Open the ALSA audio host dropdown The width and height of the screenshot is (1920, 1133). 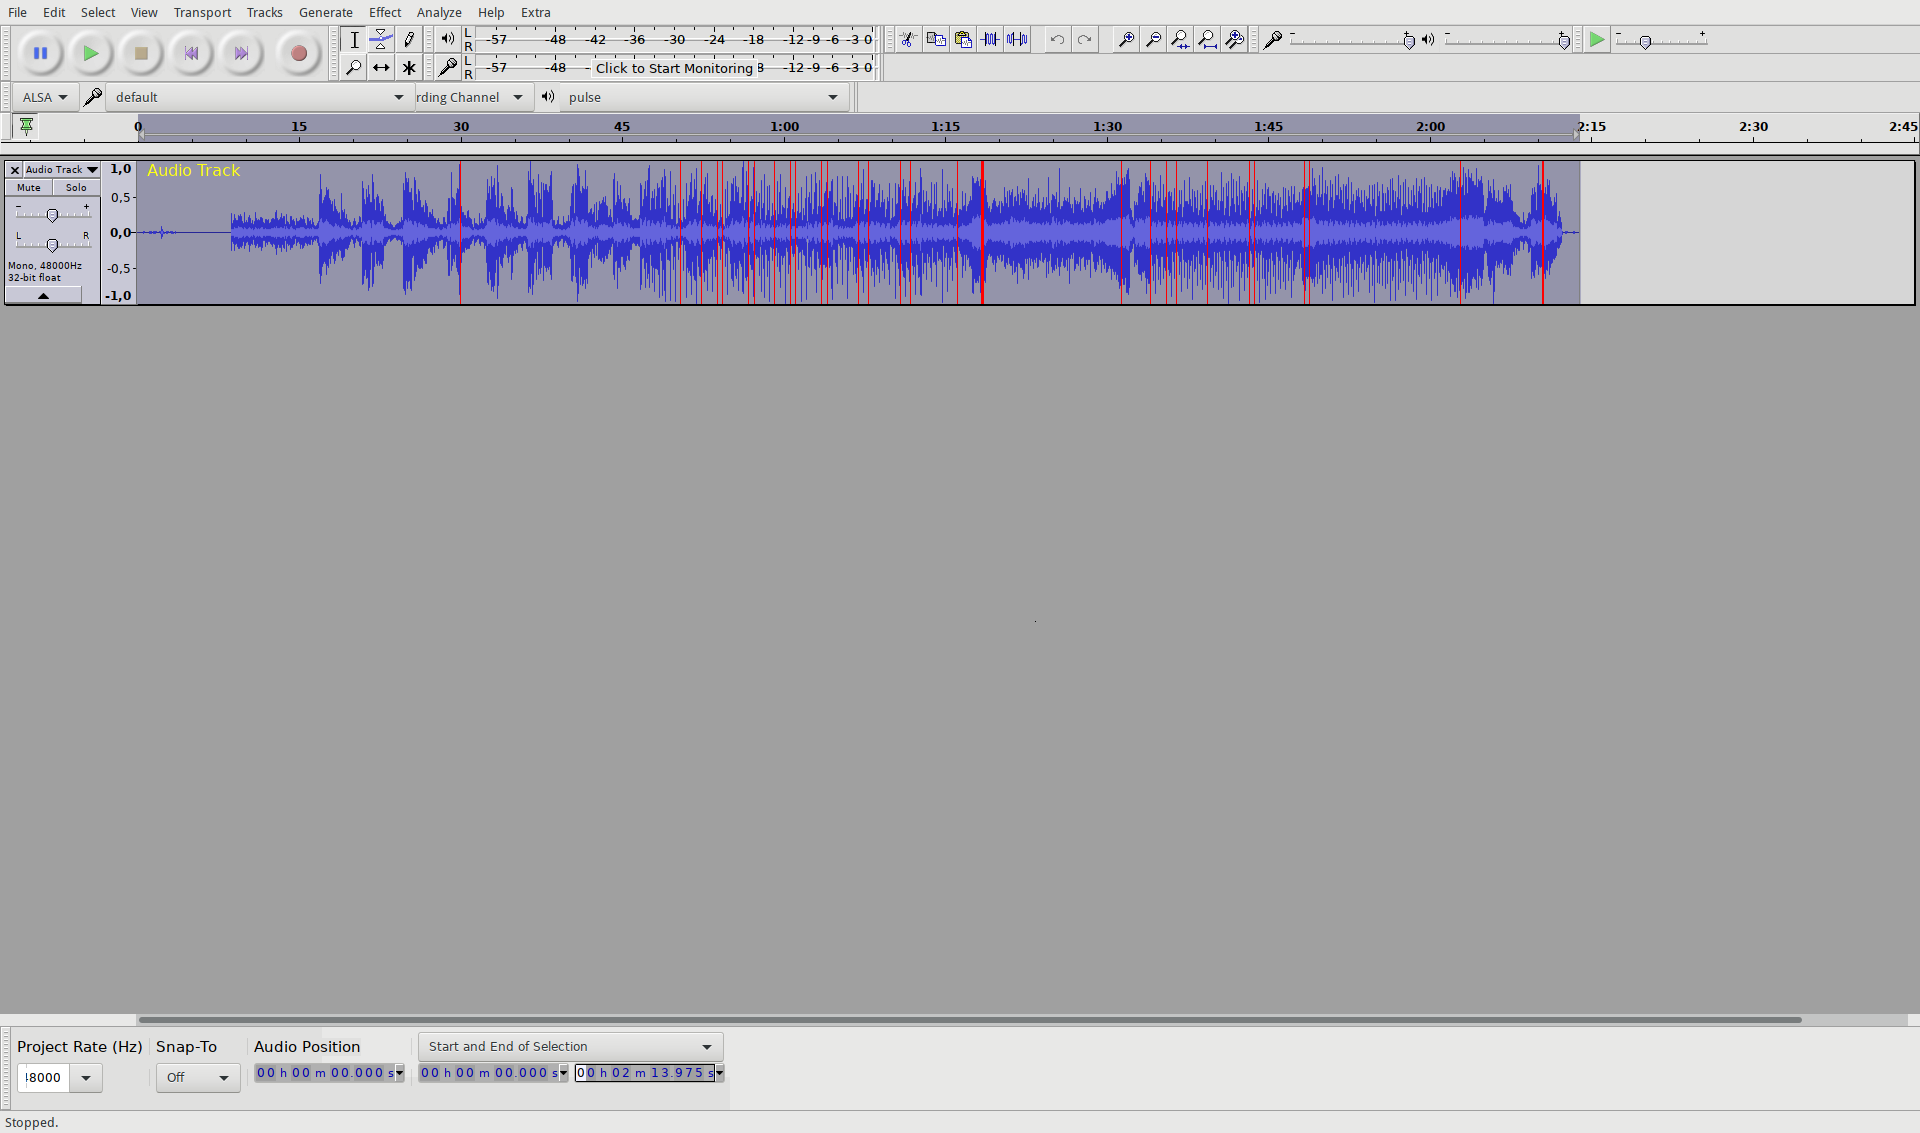tap(44, 97)
